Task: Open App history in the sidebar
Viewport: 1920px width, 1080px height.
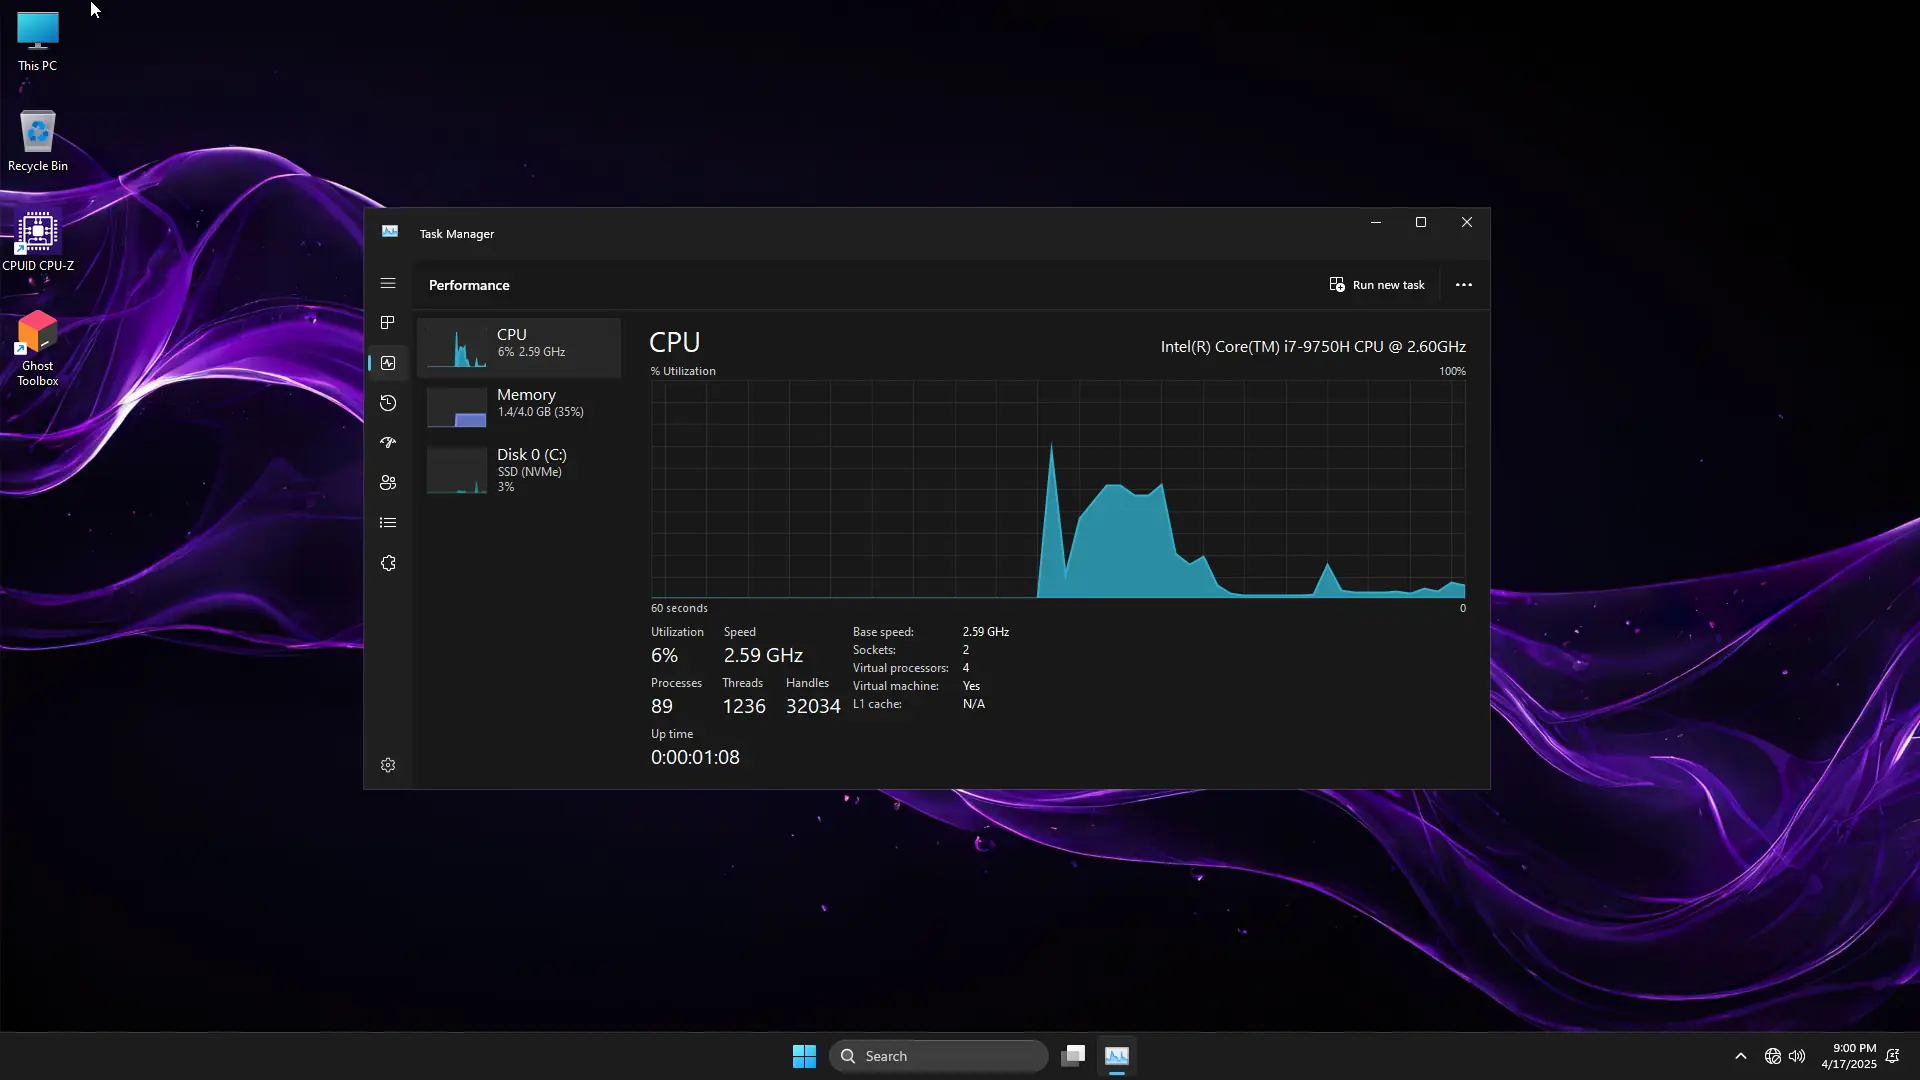Action: (x=388, y=403)
